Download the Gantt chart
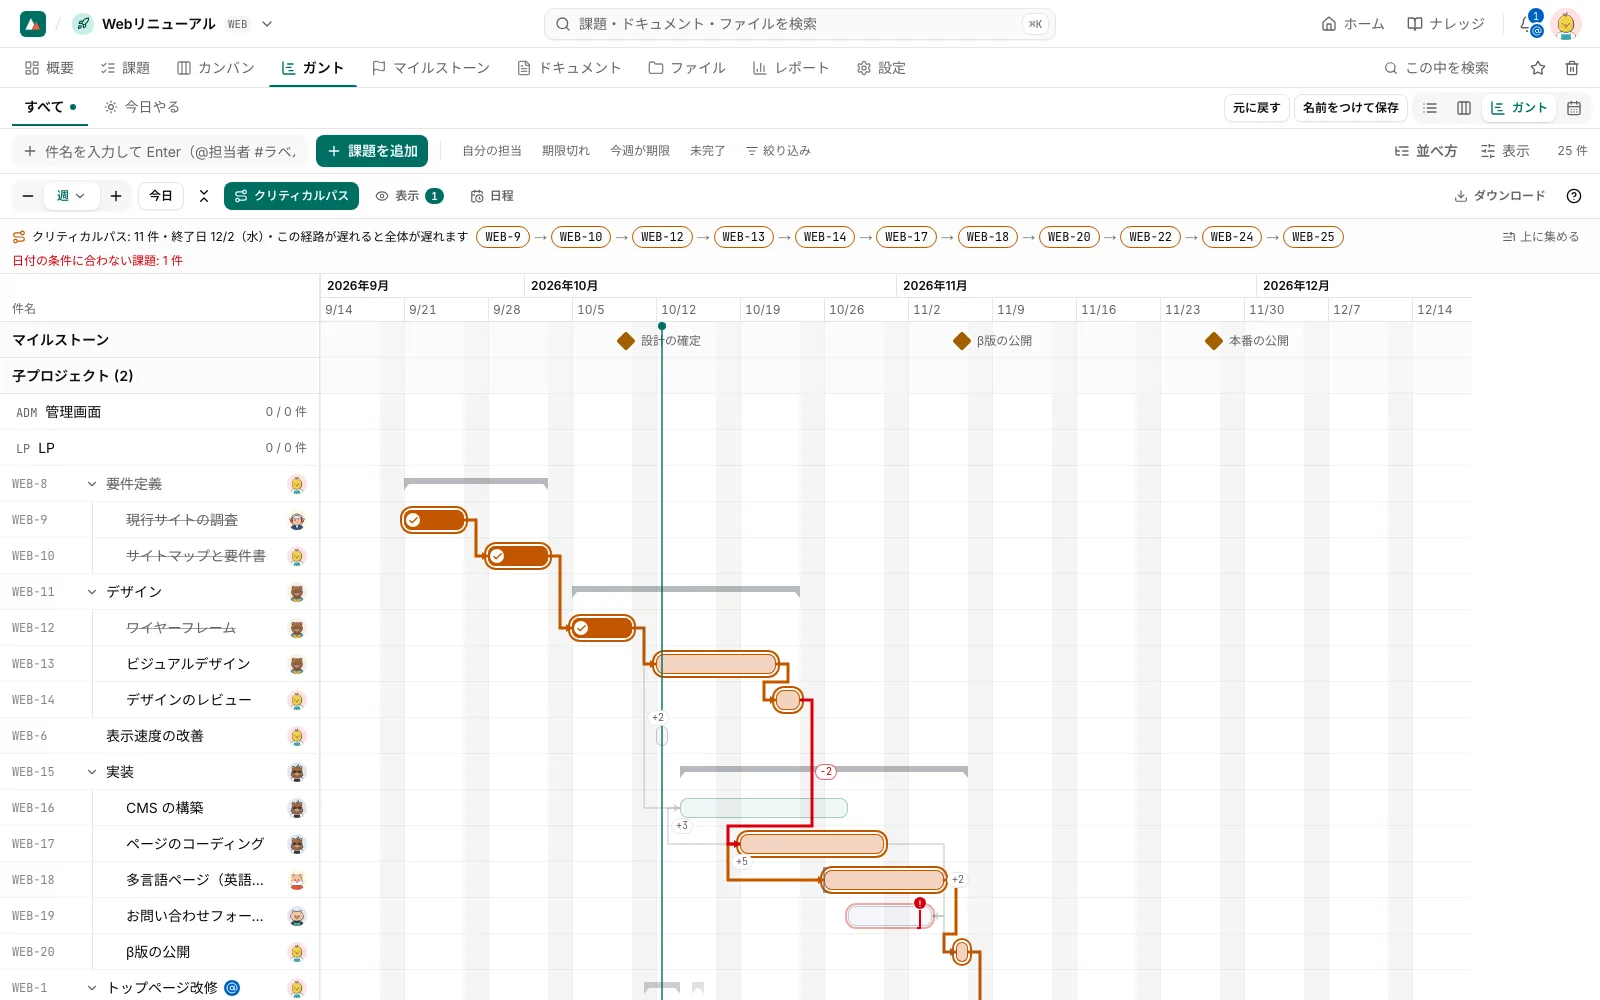1600x1000 pixels. (x=1500, y=196)
